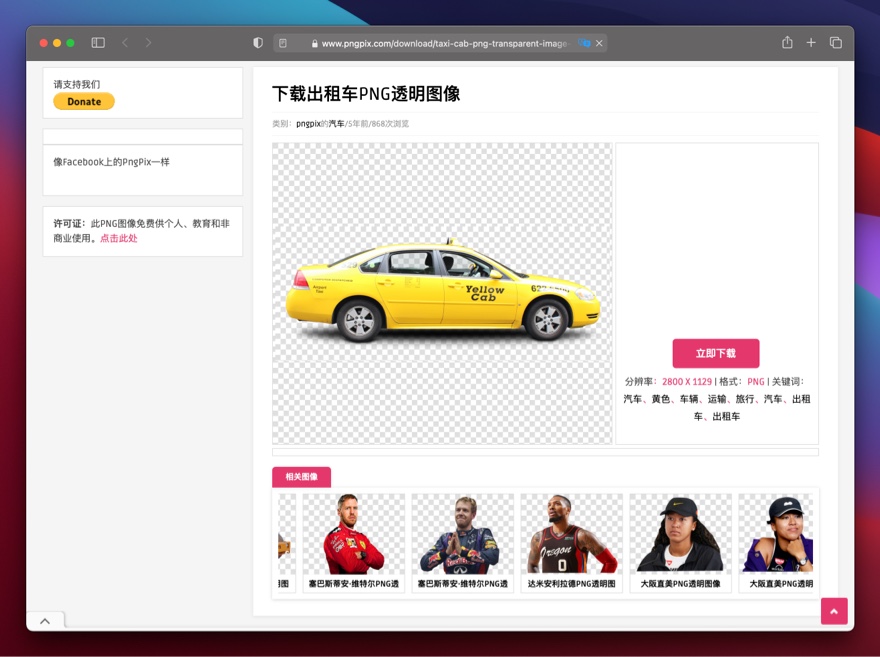Open the 点击此处 license link
The image size is (880, 657).
pyautogui.click(x=118, y=238)
